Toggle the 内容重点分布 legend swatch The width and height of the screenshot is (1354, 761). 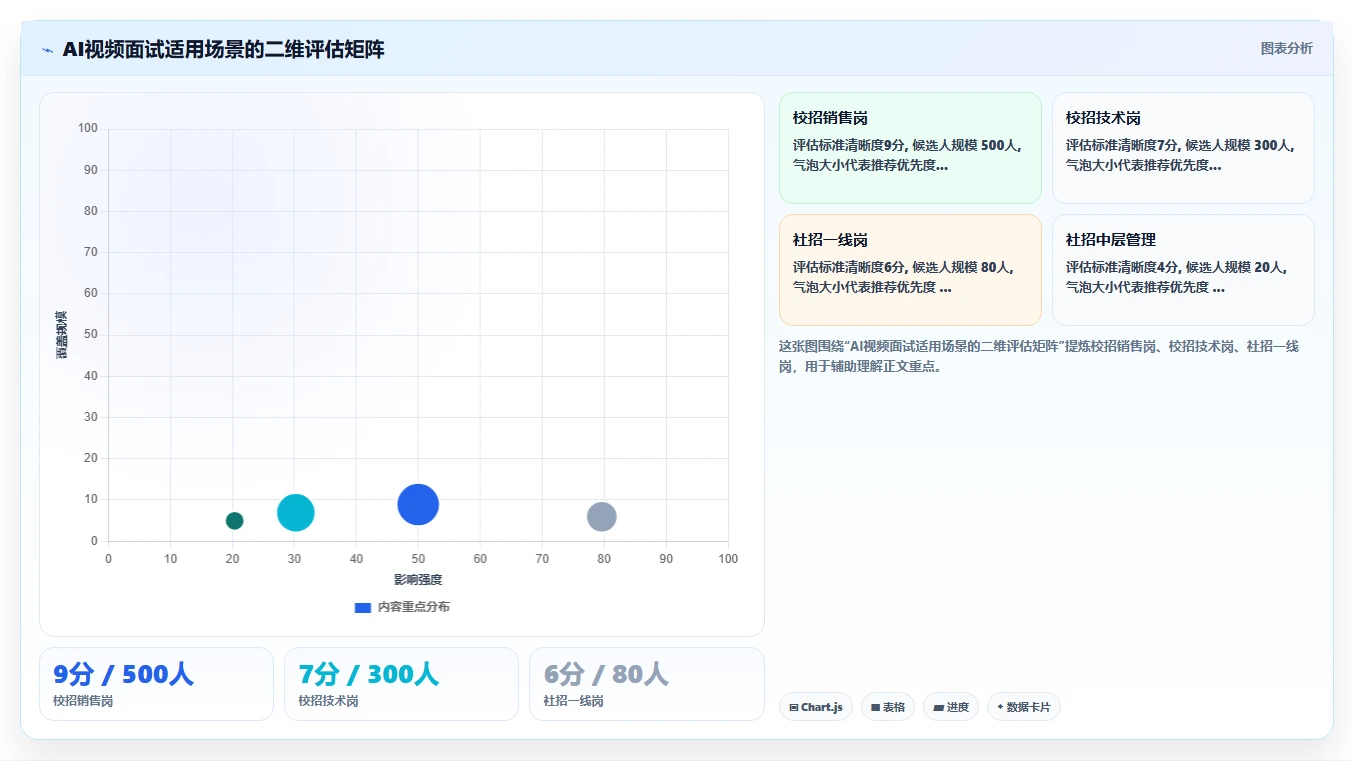363,607
